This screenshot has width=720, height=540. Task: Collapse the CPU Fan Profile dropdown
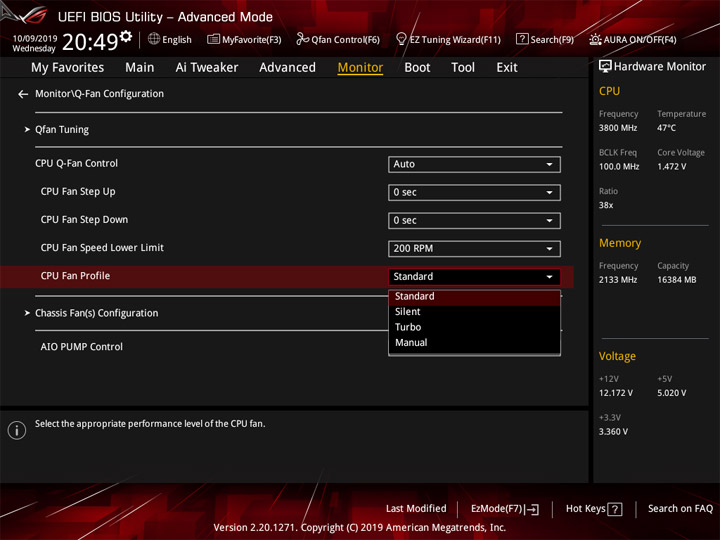coord(474,276)
